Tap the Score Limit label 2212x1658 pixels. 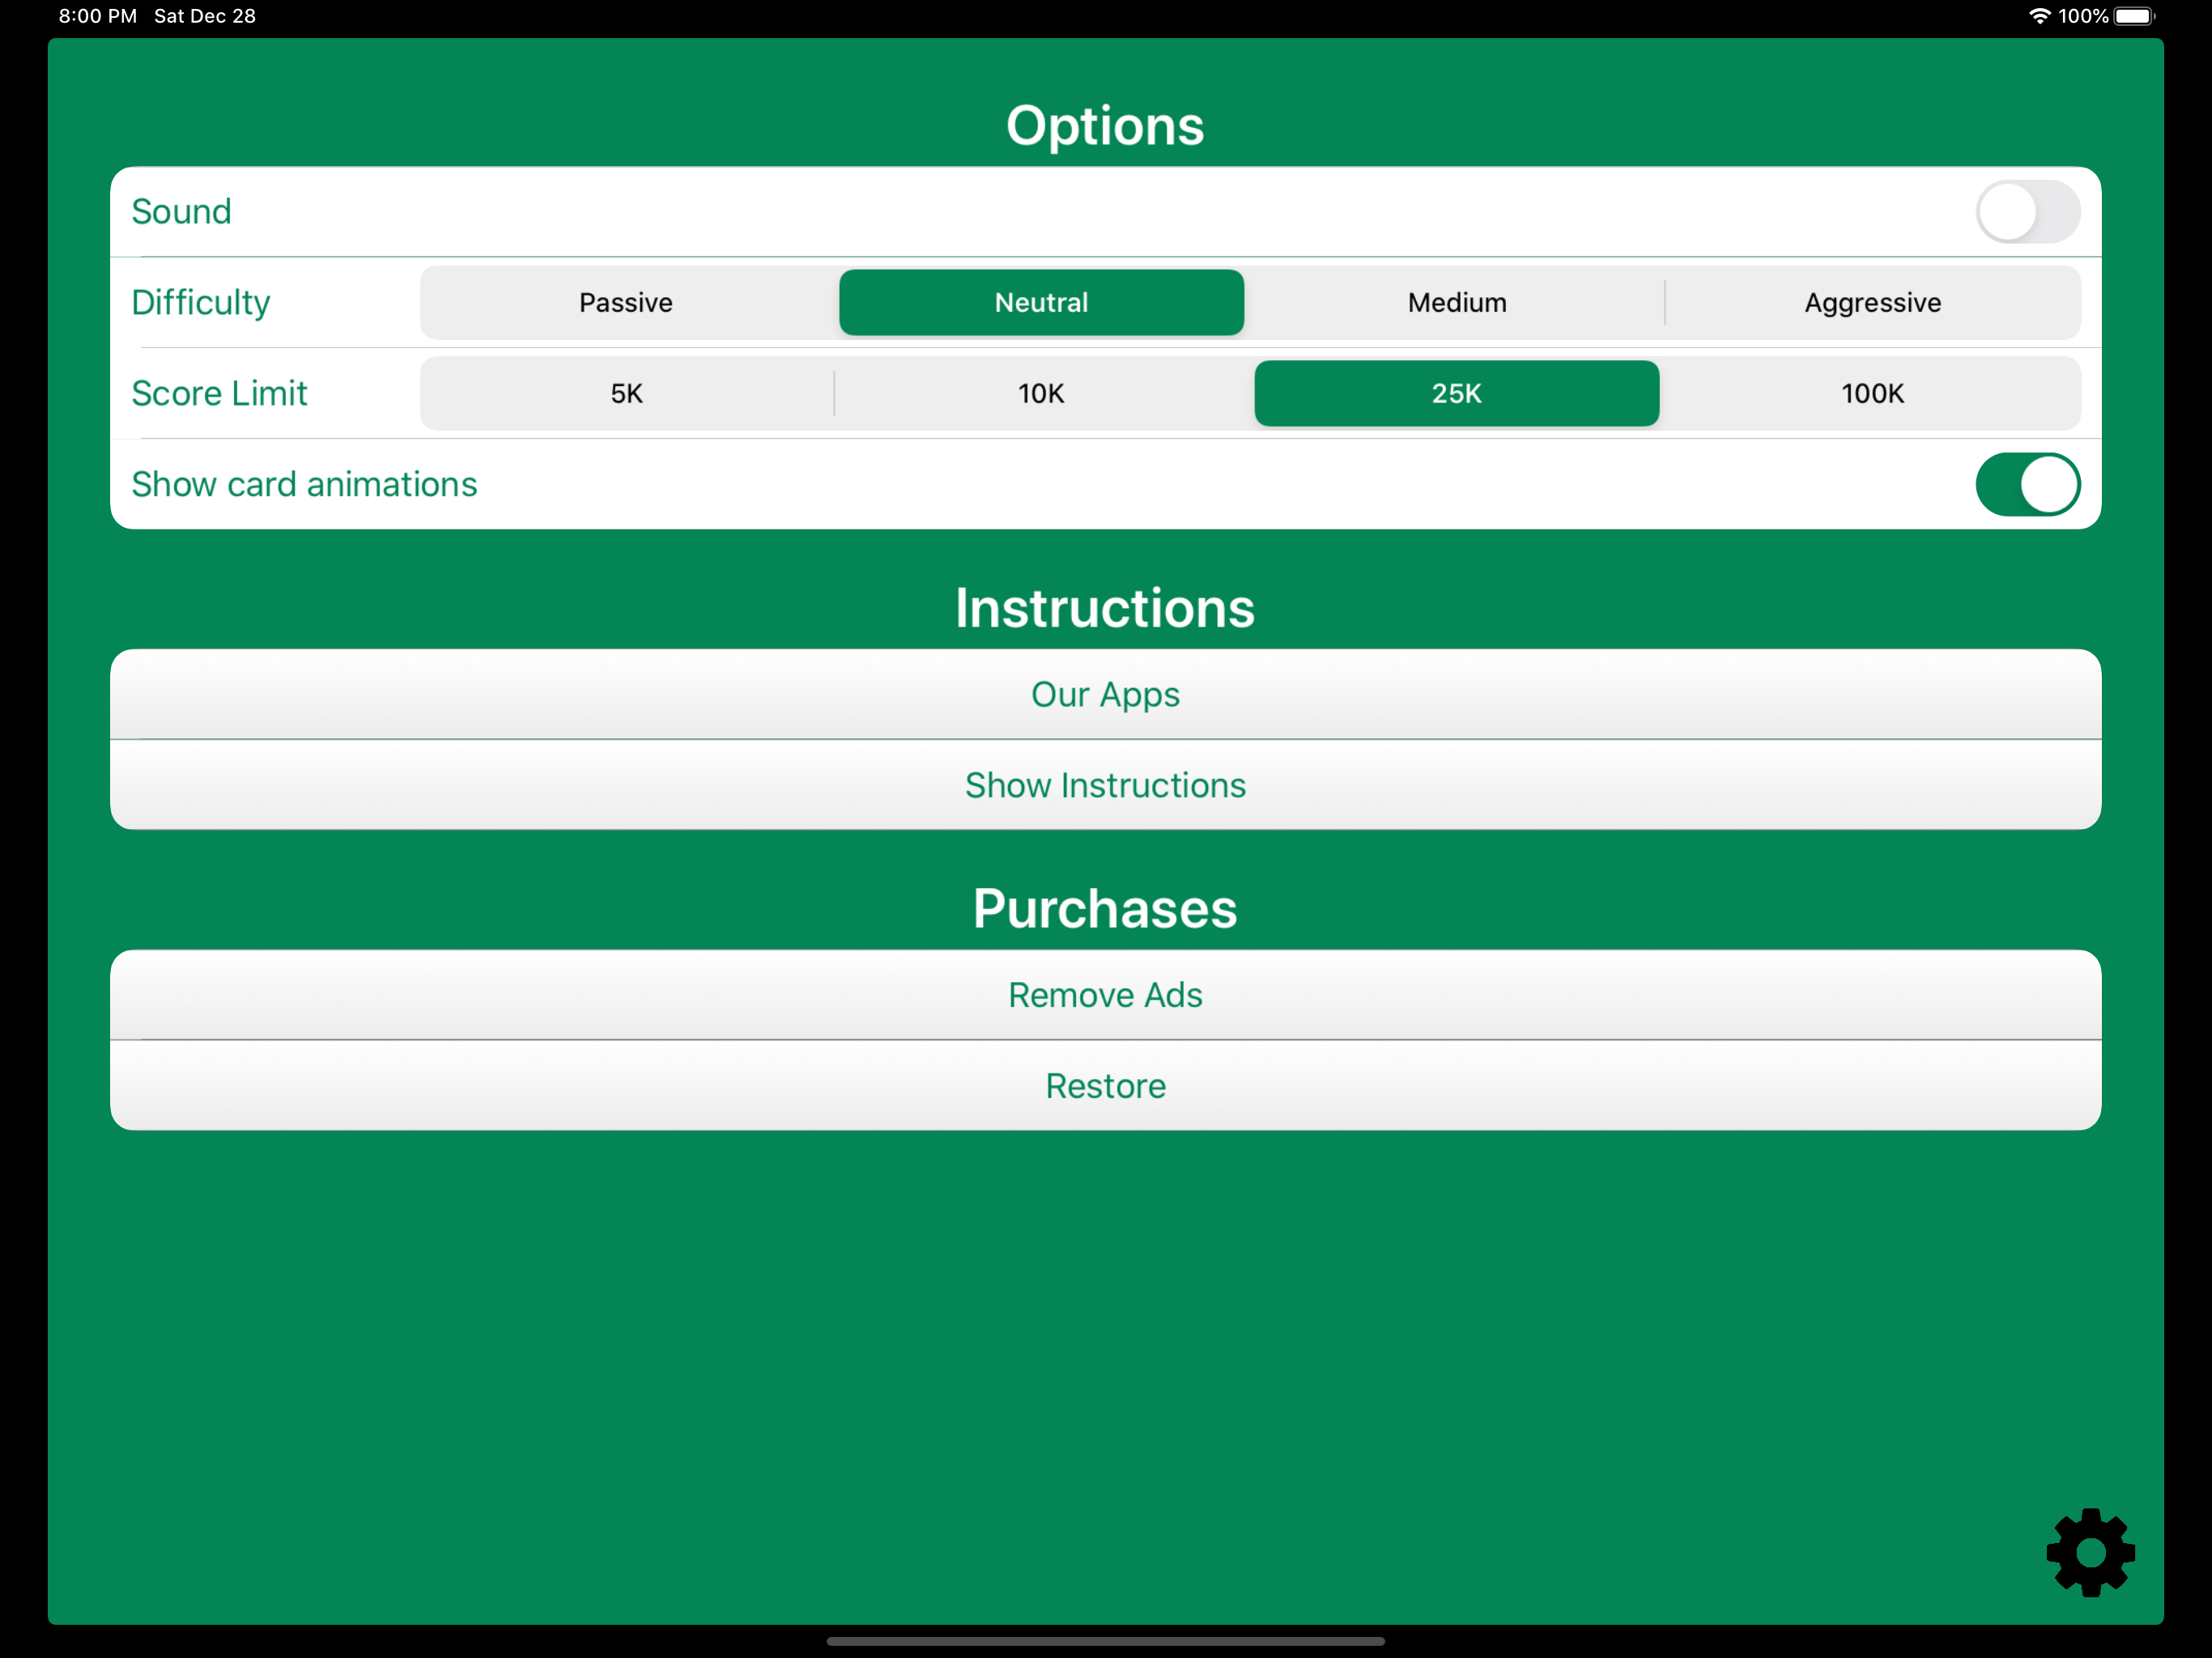coord(219,393)
